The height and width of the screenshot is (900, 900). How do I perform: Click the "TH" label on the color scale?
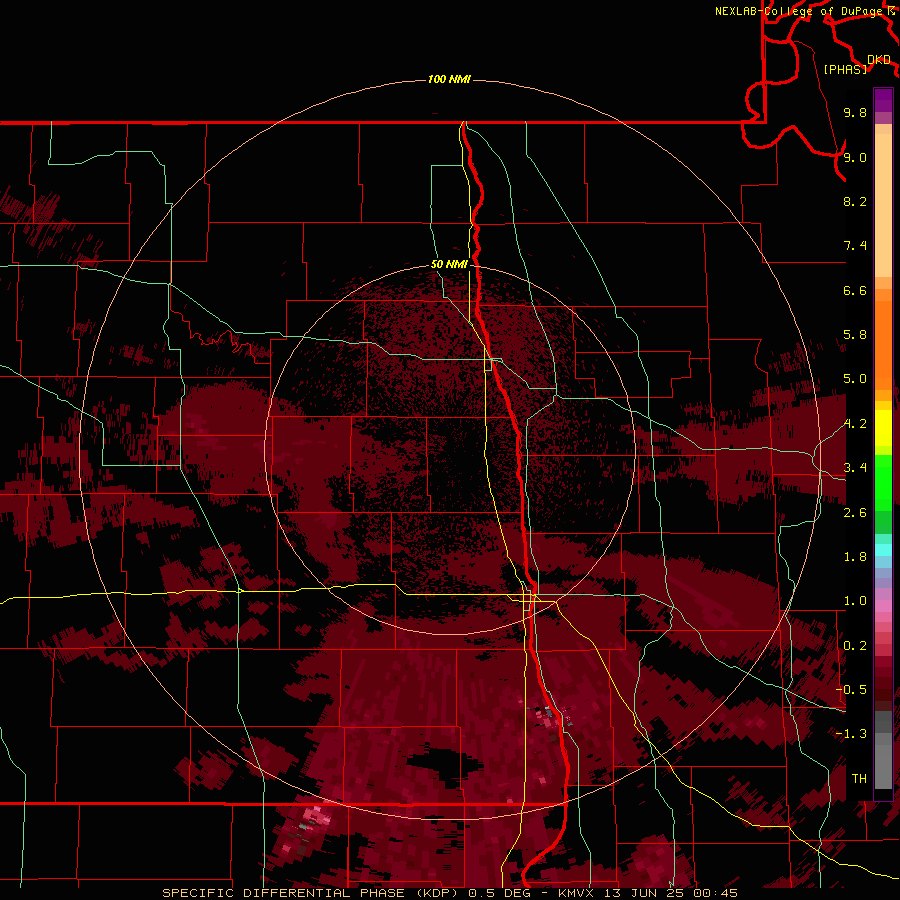coord(859,778)
